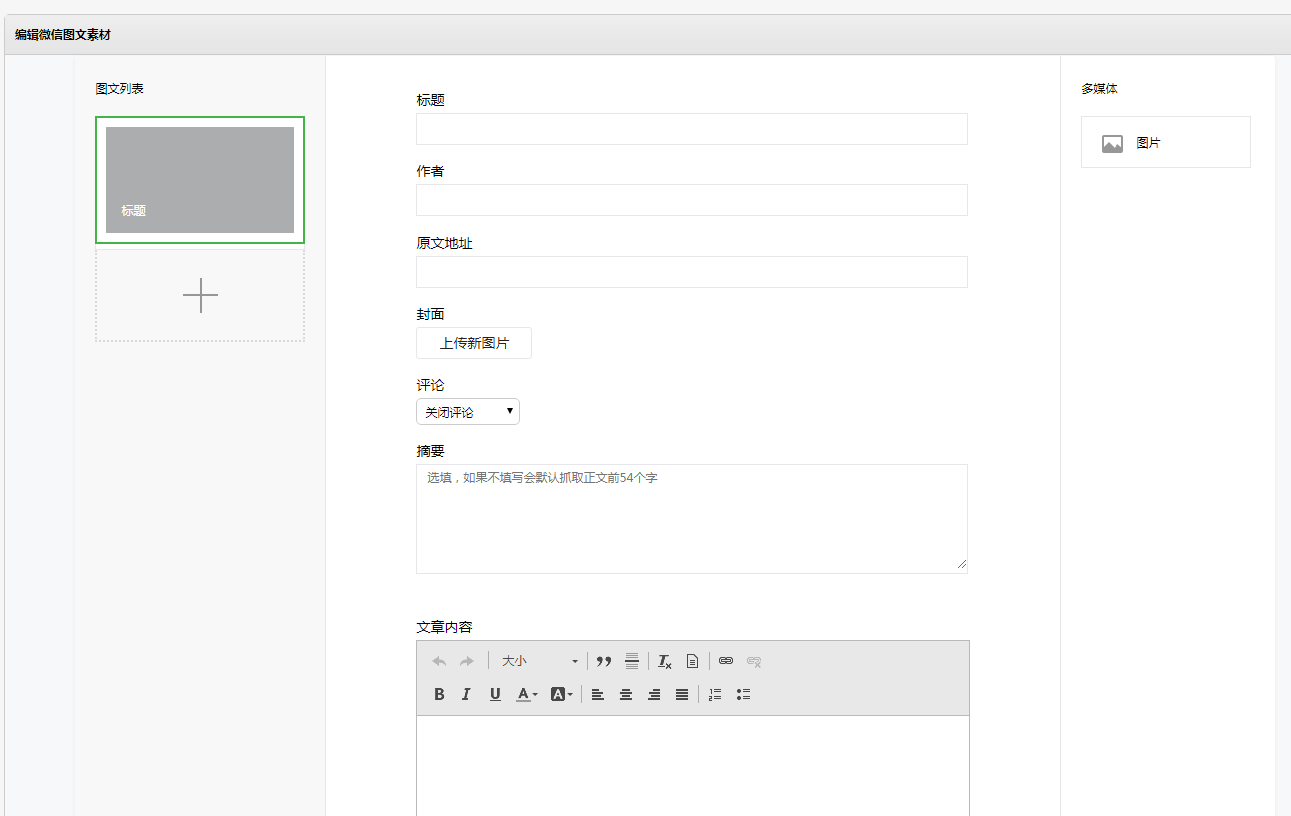
Task: Click the 上传新图片 upload button
Action: pyautogui.click(x=474, y=343)
